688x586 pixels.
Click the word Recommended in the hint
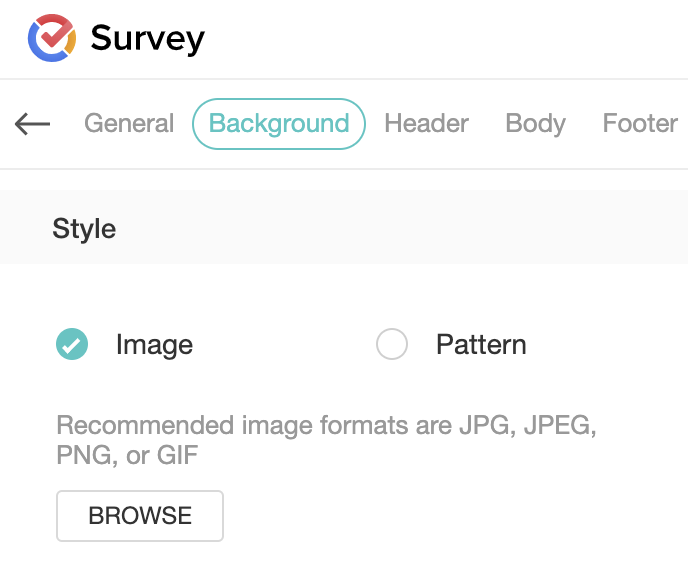tap(145, 426)
